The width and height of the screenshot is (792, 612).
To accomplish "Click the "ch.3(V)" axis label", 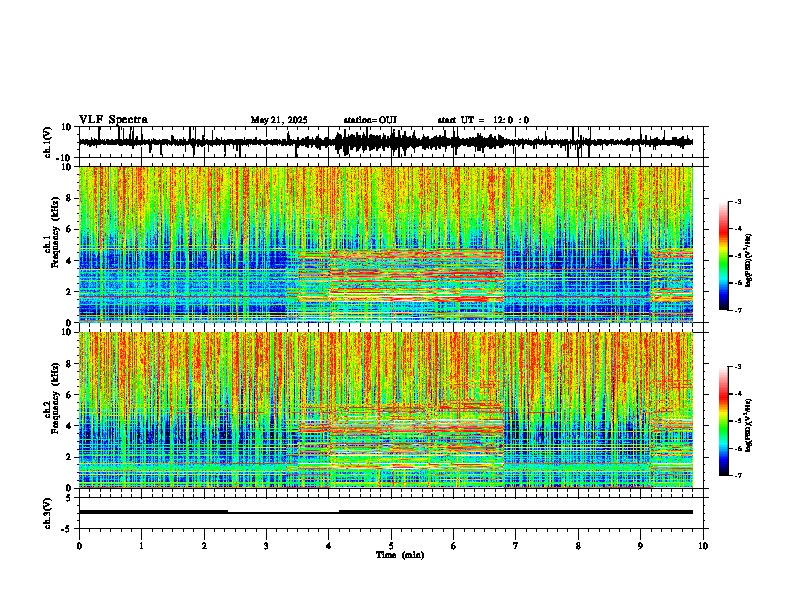I will [x=48, y=513].
